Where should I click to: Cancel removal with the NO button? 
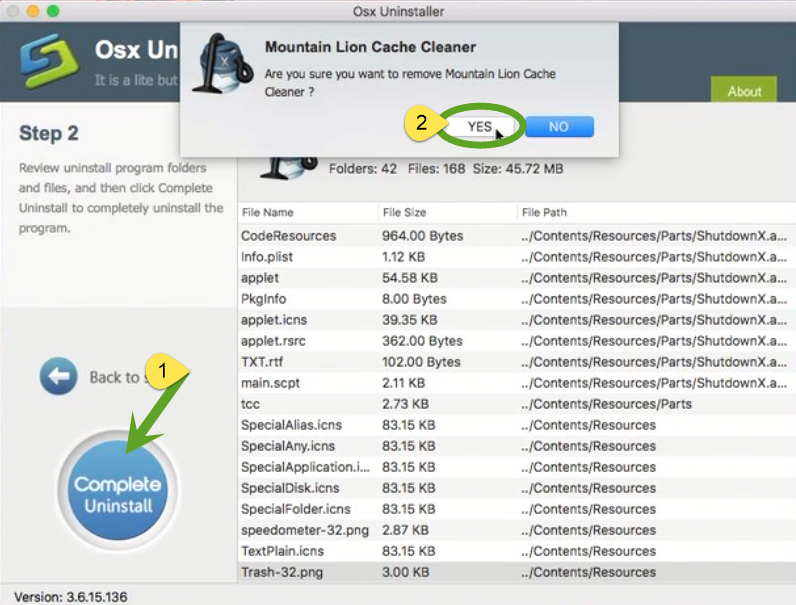point(559,126)
